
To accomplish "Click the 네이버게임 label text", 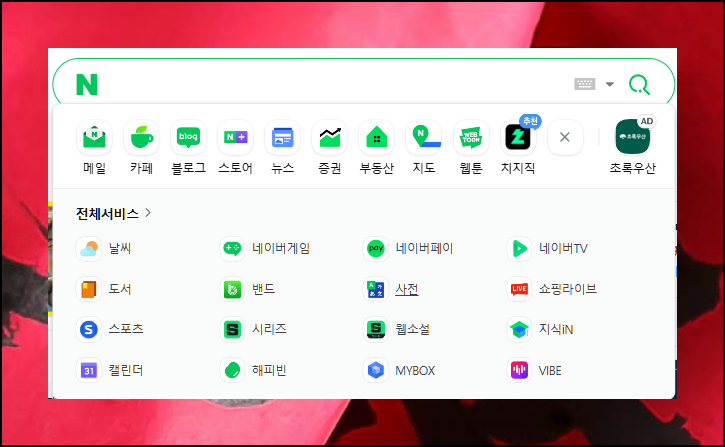I will click(x=281, y=249).
